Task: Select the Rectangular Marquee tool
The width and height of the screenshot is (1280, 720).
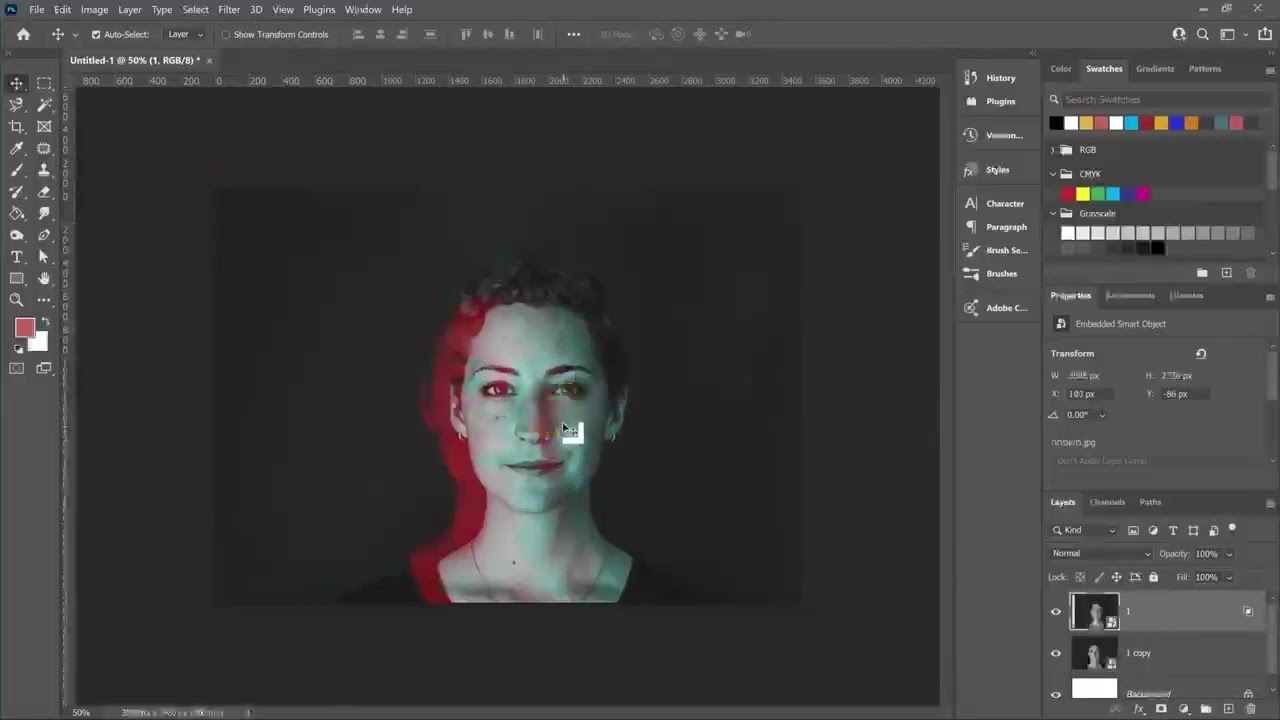Action: pos(44,83)
